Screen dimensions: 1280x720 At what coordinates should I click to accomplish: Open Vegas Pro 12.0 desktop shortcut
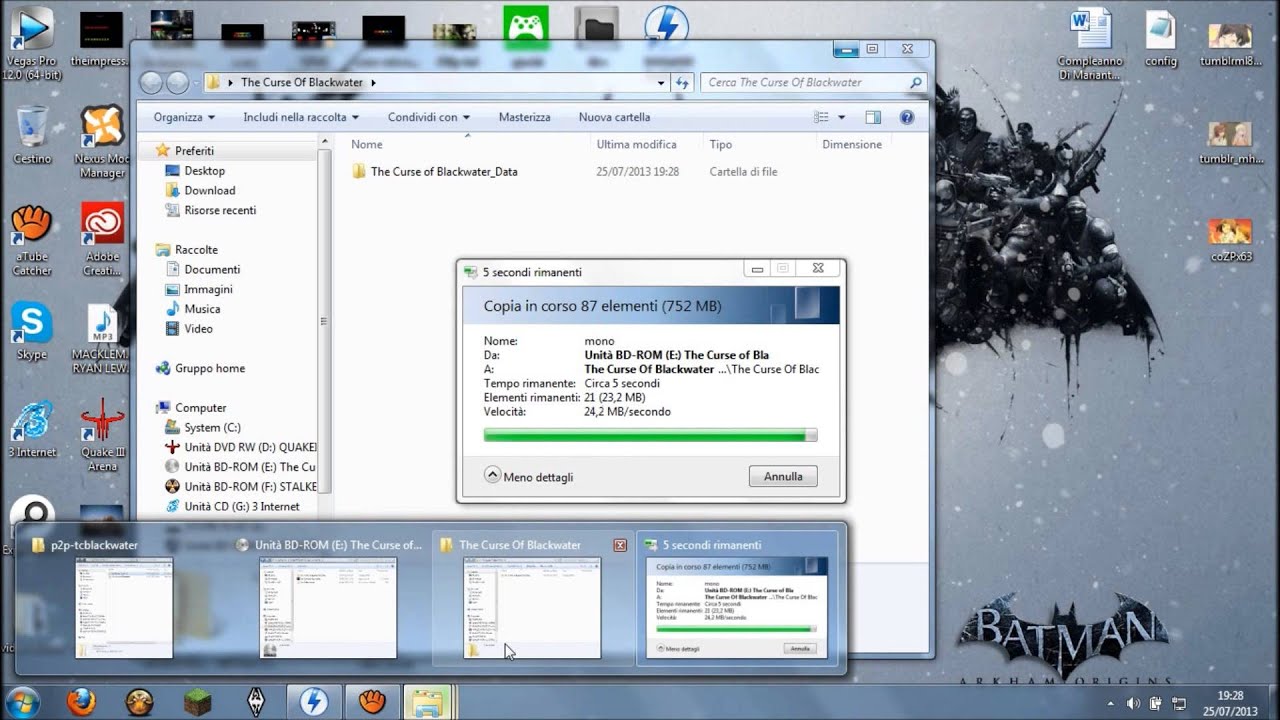[31, 40]
